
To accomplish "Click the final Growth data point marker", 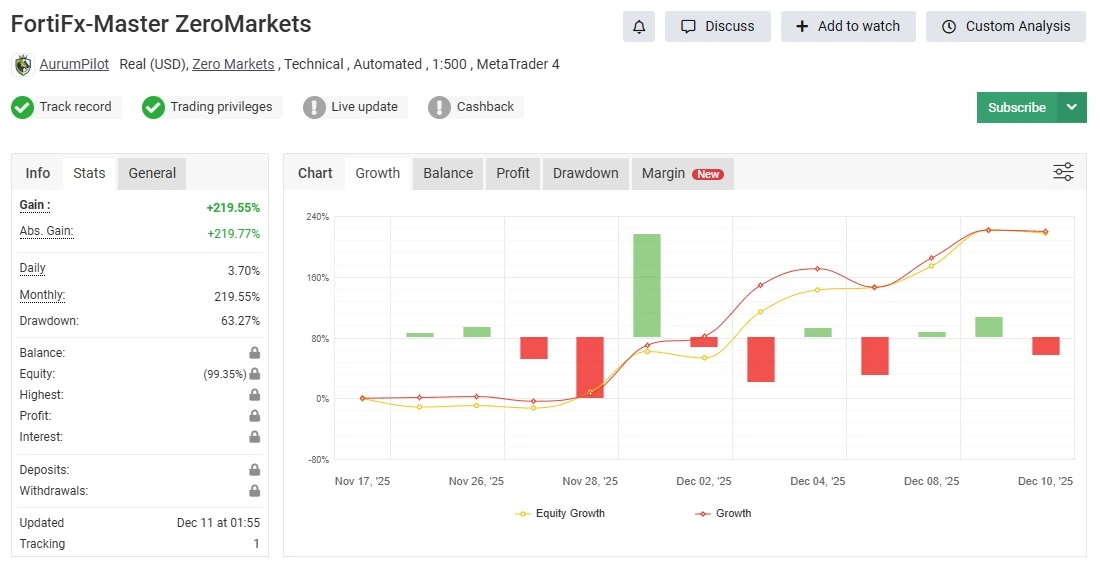I will click(1045, 232).
